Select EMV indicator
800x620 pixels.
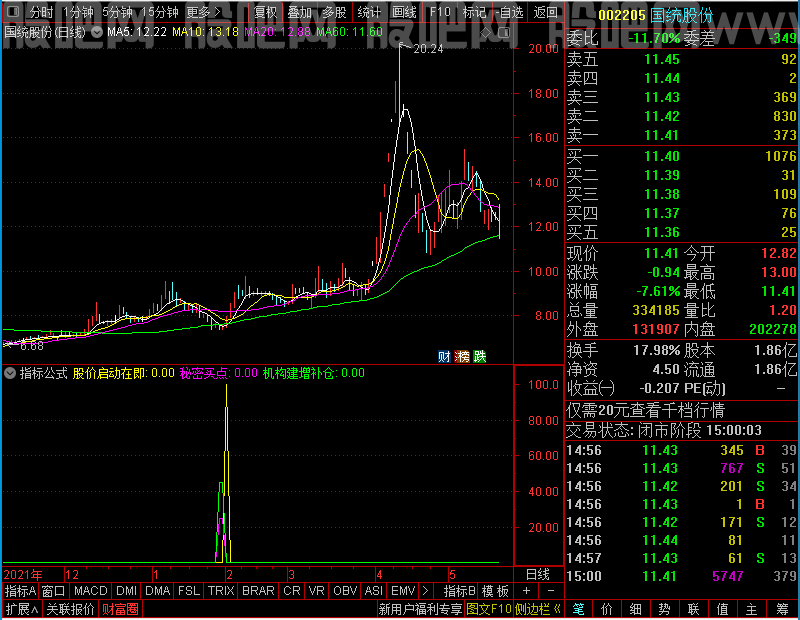pos(403,591)
